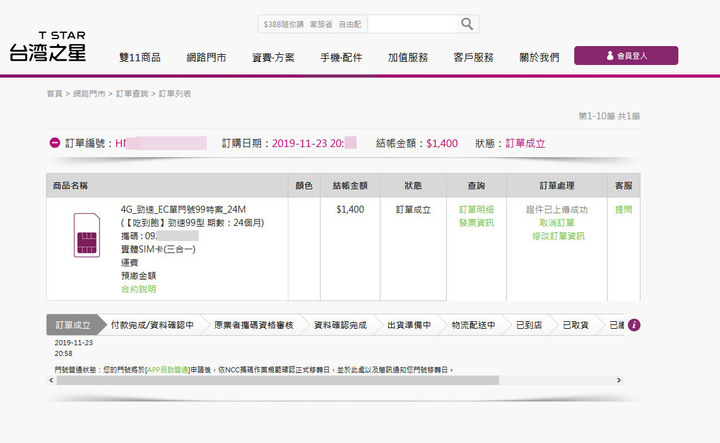Click the T STAR 台灣之星 logo
This screenshot has height=443, width=720.
coord(48,46)
